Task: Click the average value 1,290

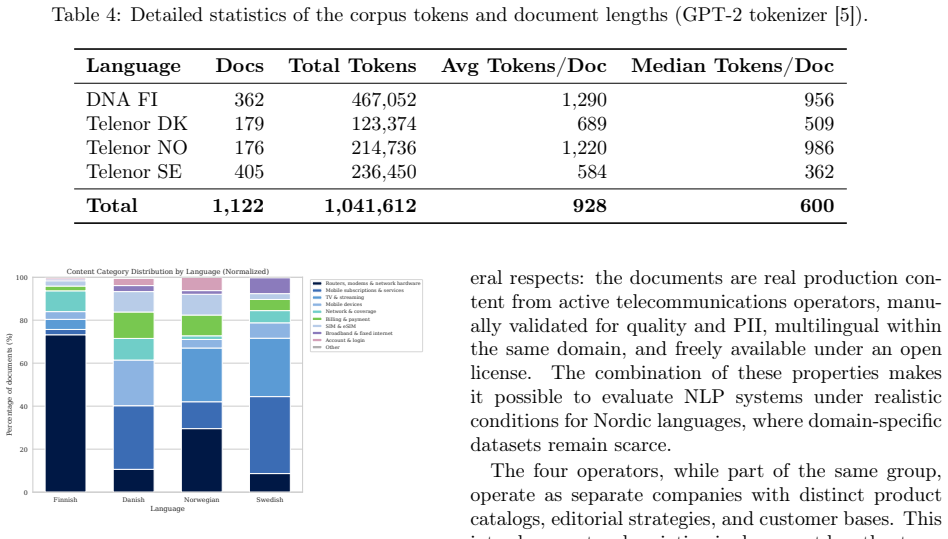Action: click(x=584, y=100)
